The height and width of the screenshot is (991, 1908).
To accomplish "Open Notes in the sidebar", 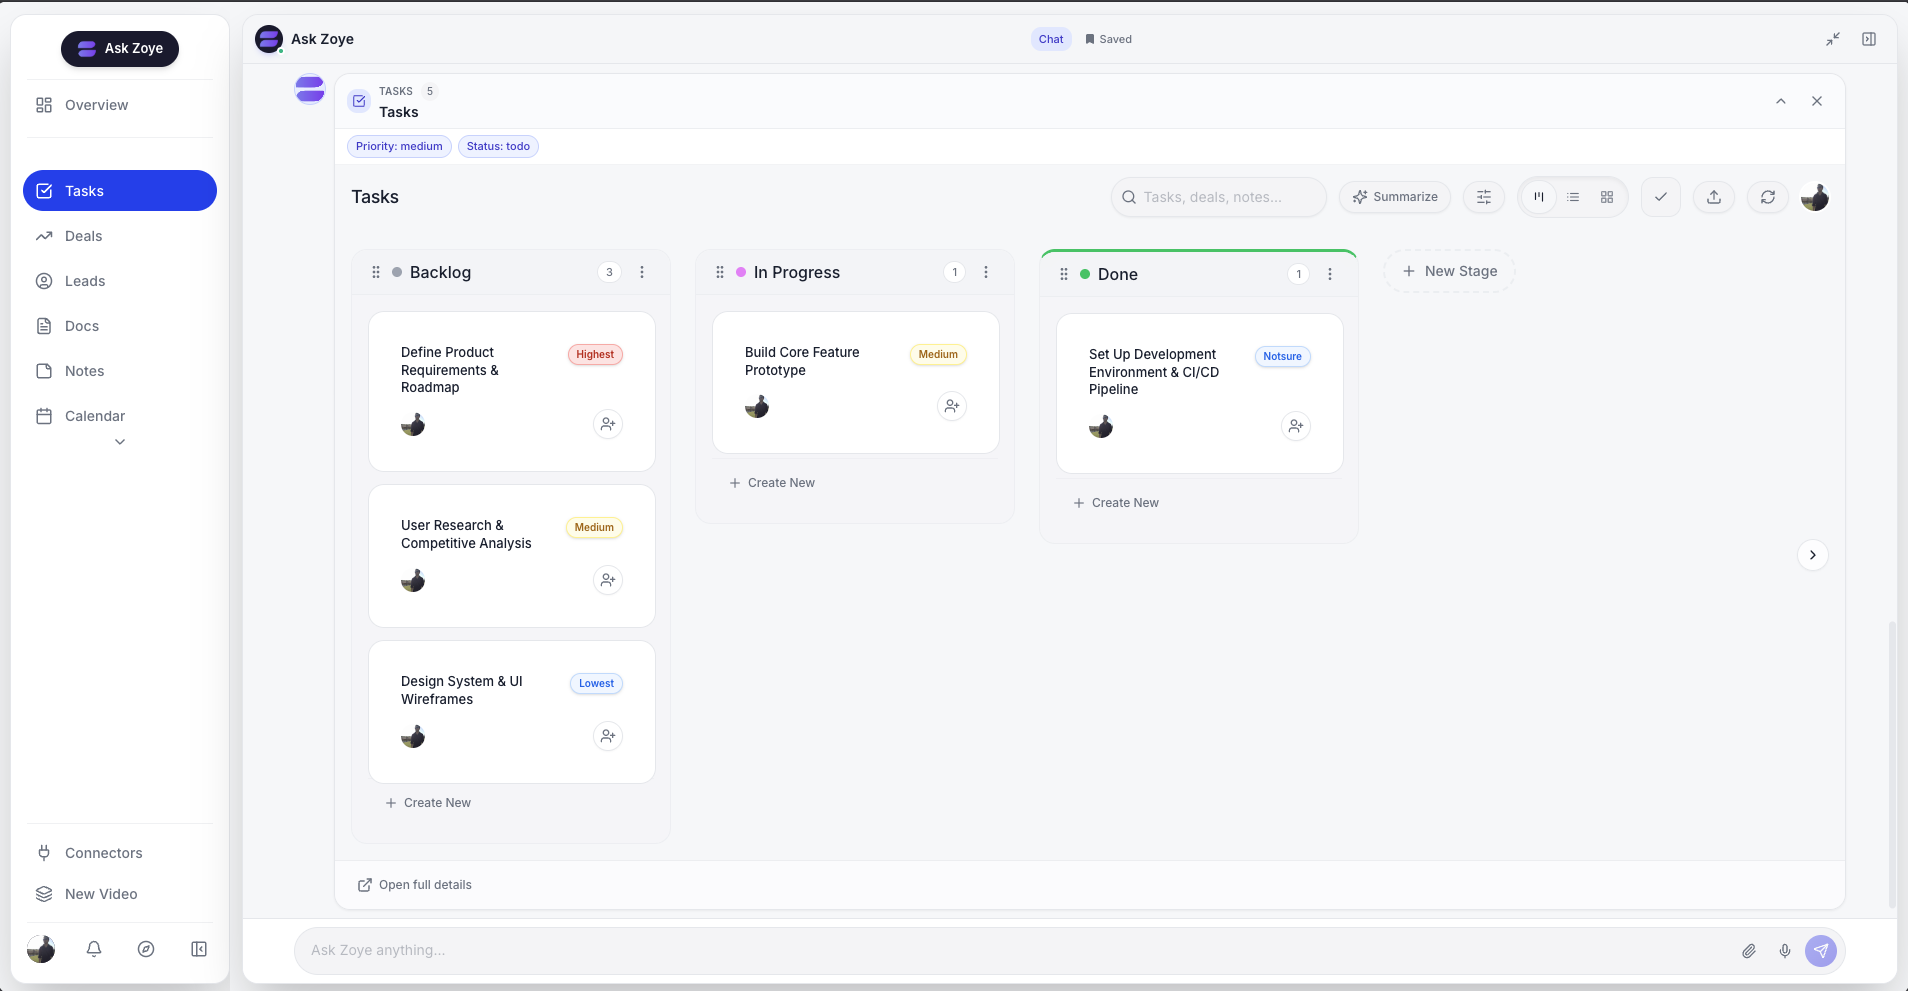I will [120, 371].
